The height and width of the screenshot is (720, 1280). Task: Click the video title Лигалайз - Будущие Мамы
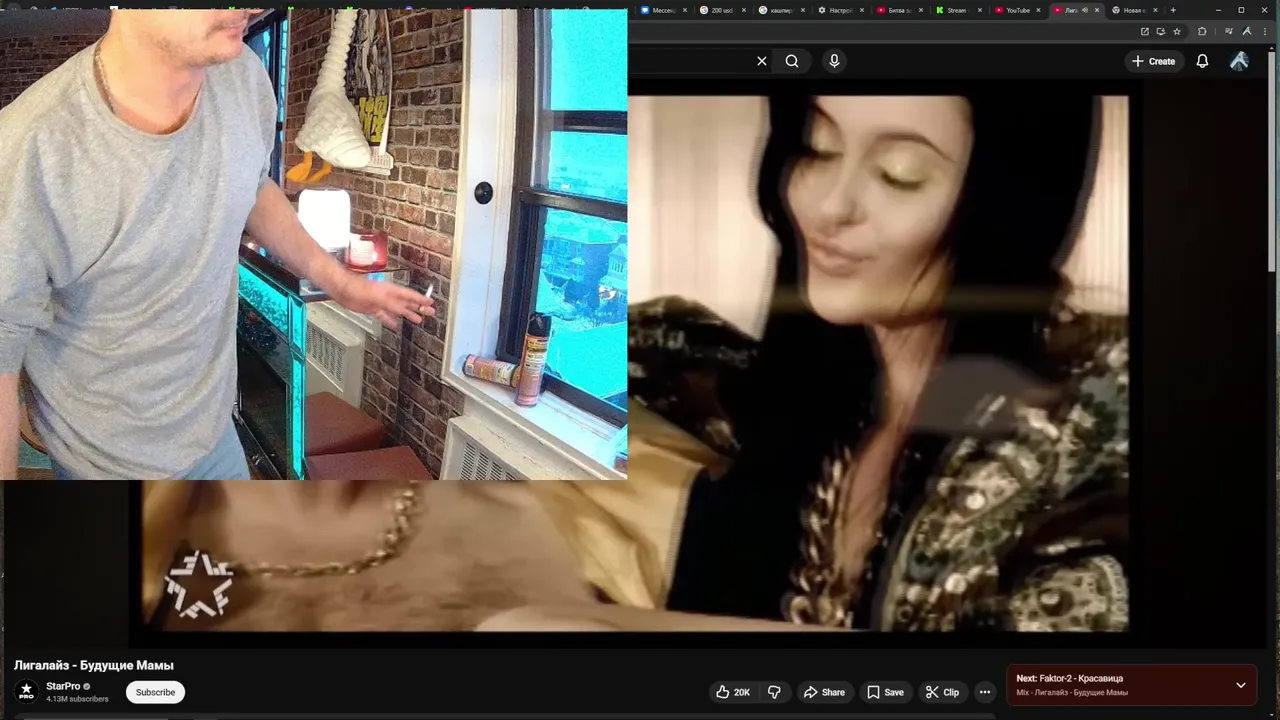(x=94, y=665)
